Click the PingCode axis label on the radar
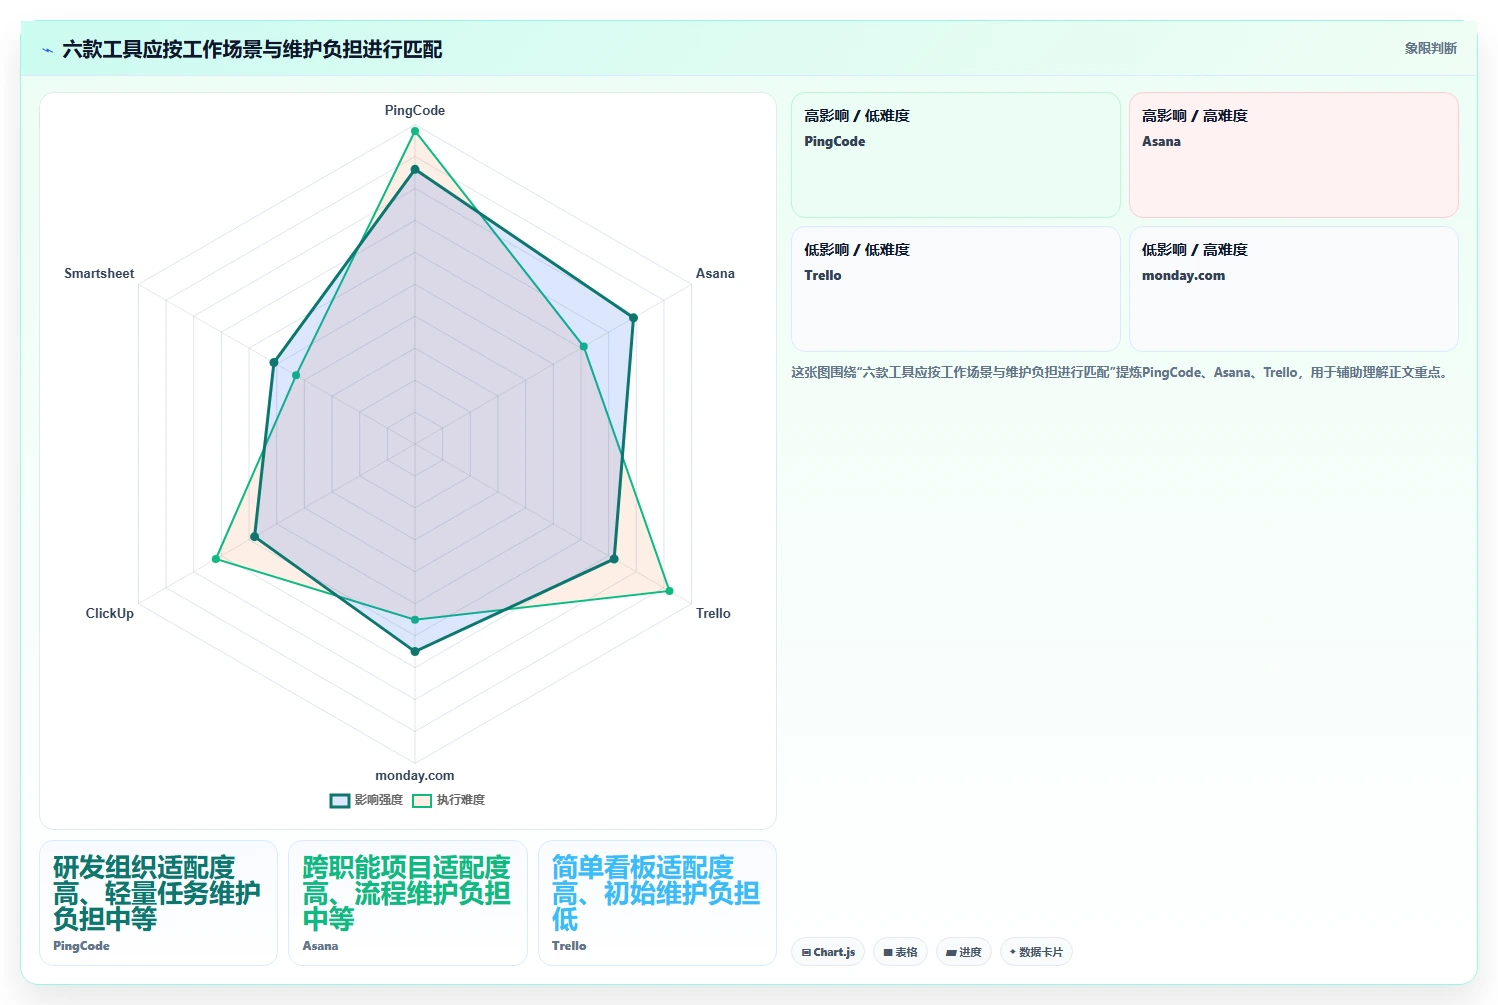 pyautogui.click(x=415, y=111)
